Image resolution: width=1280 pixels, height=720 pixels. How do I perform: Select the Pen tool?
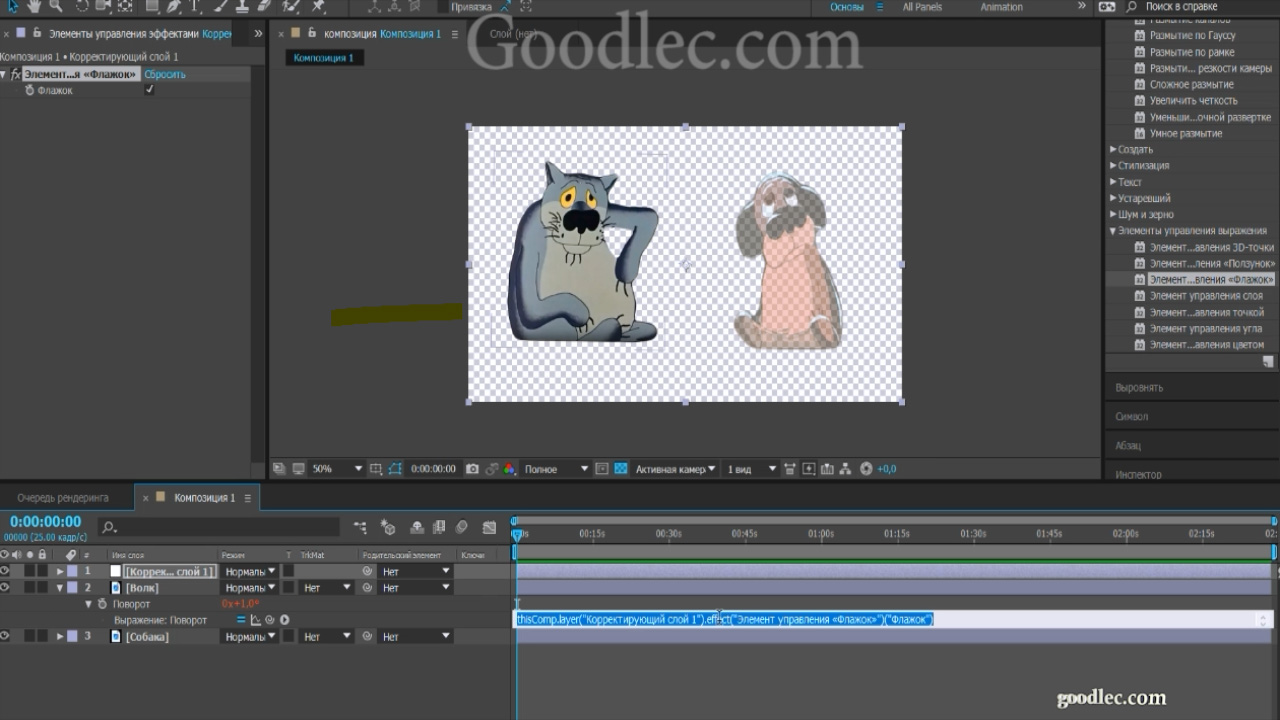coord(173,7)
